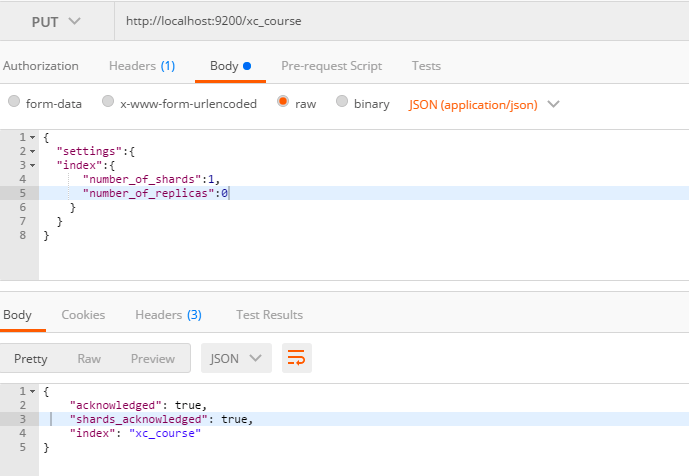Switch to Authorization tab
This screenshot has width=689, height=476.
pos(40,66)
